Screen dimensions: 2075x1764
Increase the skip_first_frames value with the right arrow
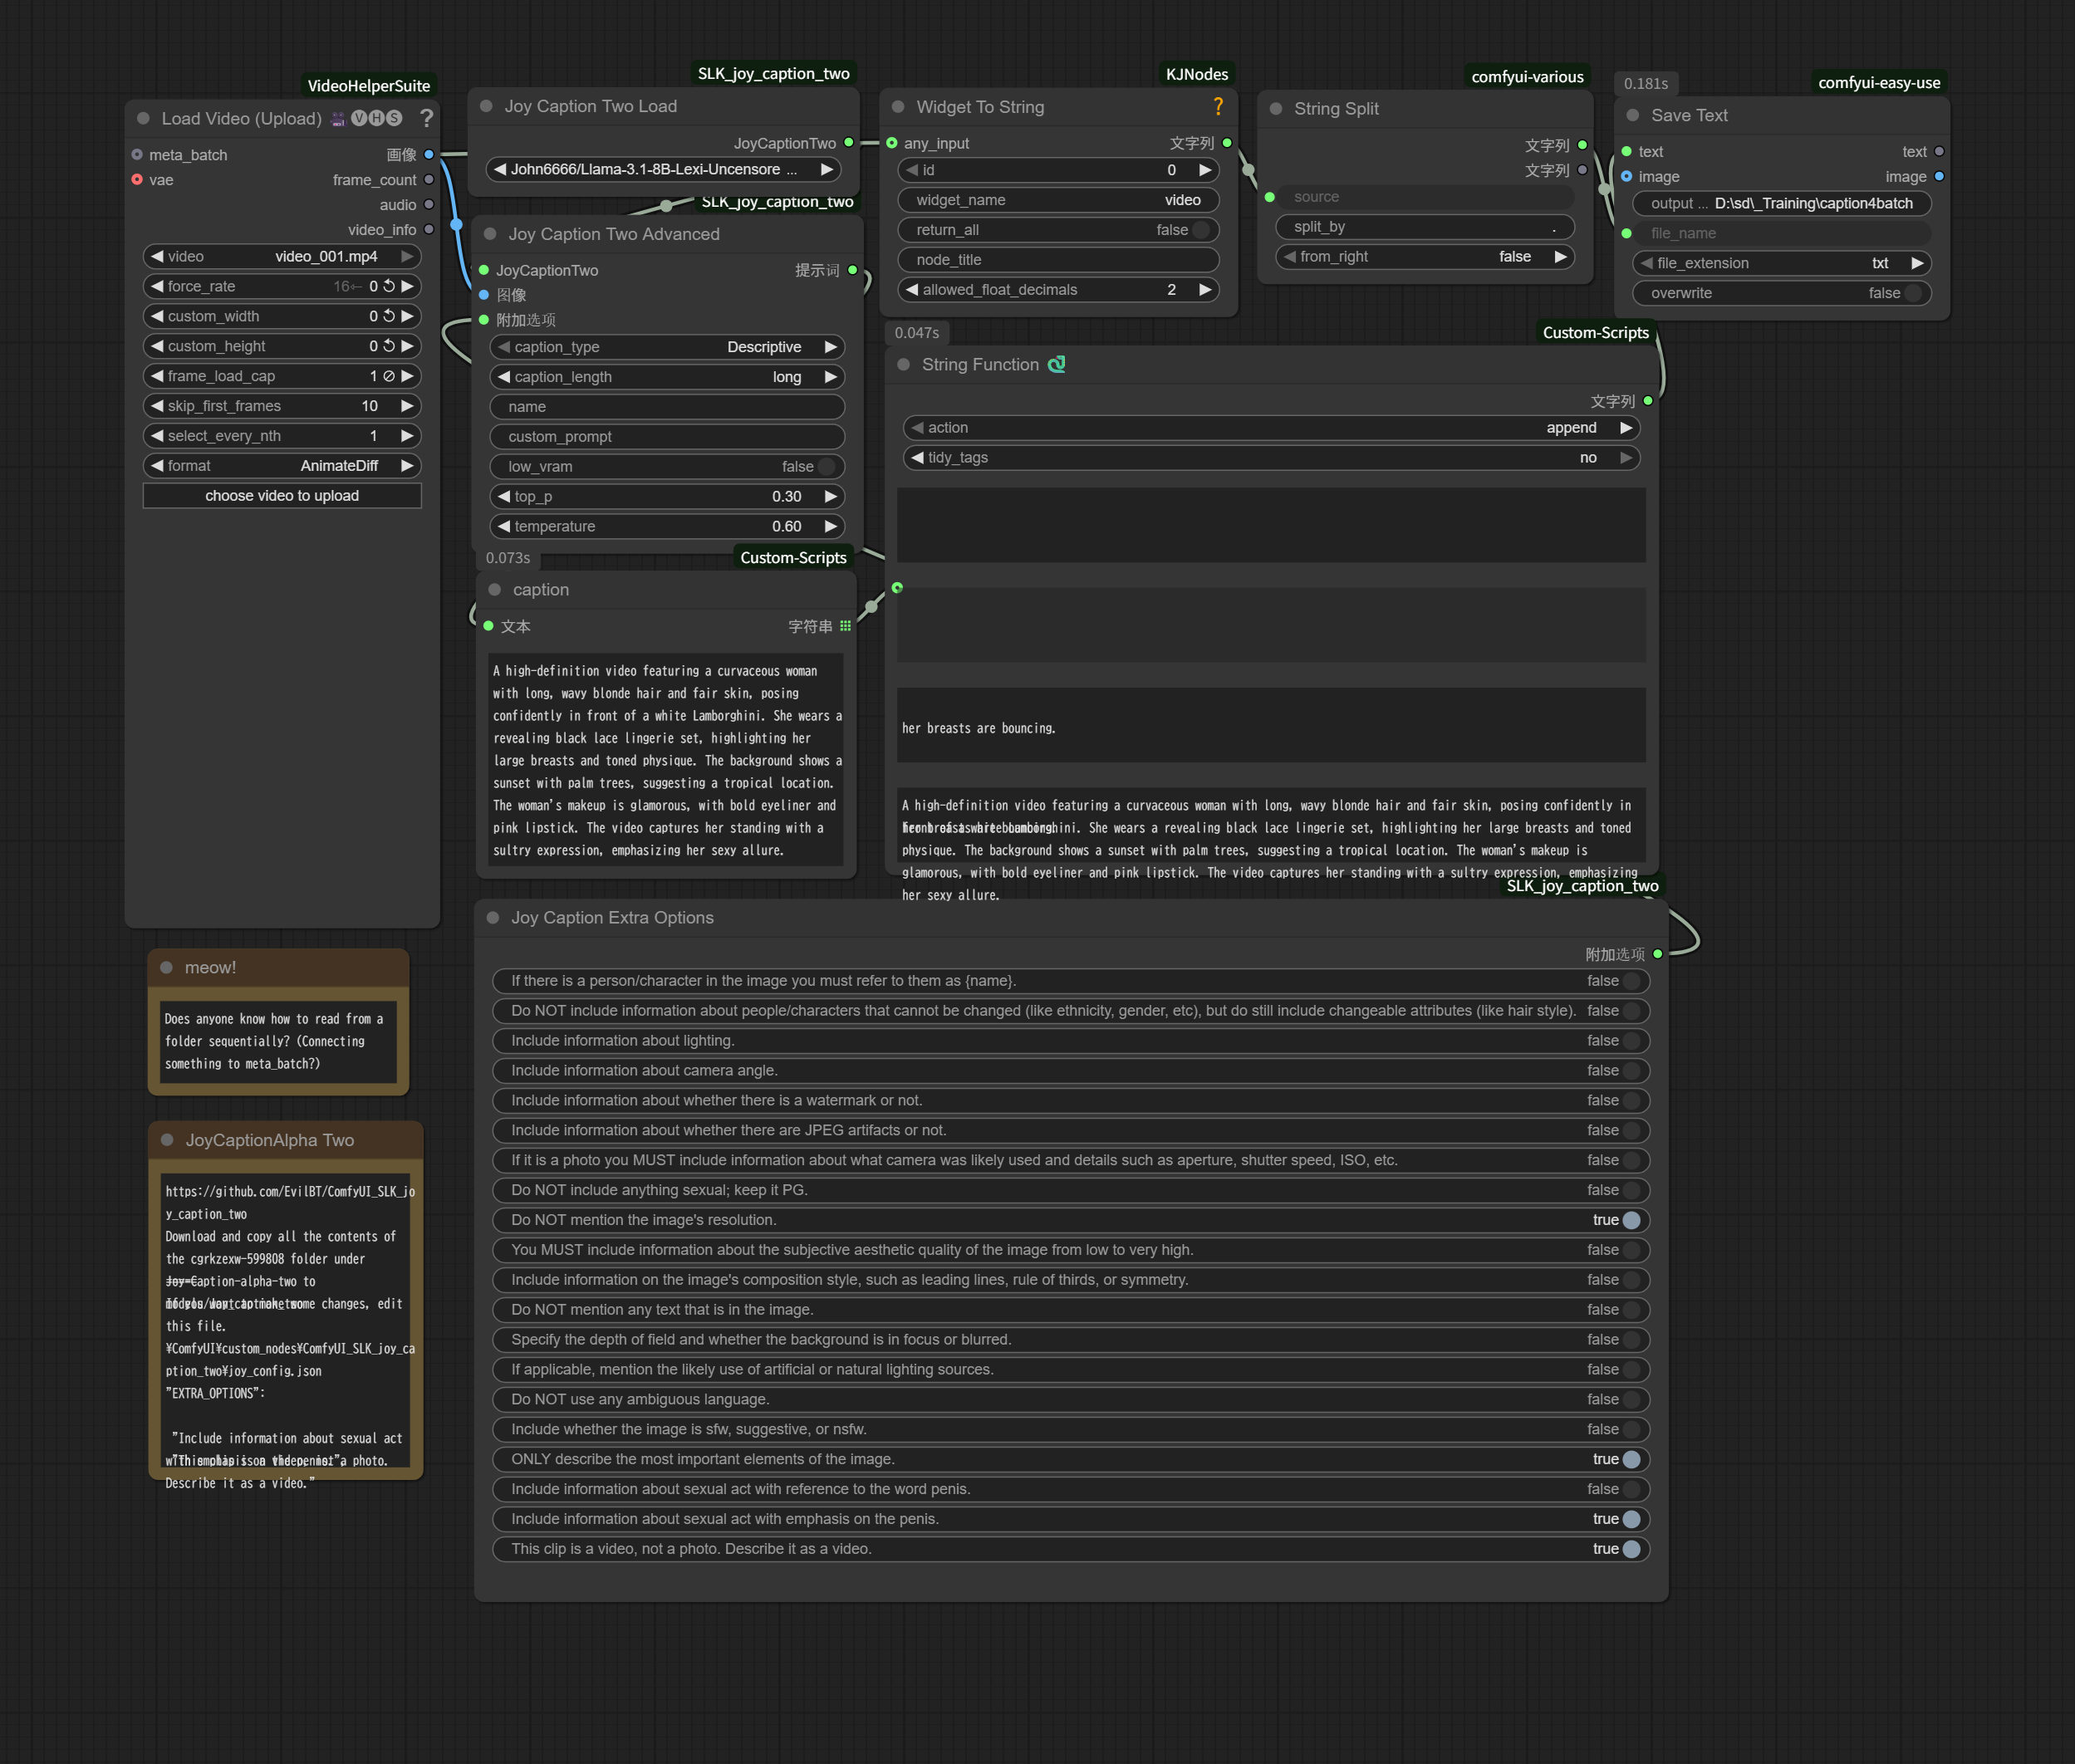click(x=407, y=406)
